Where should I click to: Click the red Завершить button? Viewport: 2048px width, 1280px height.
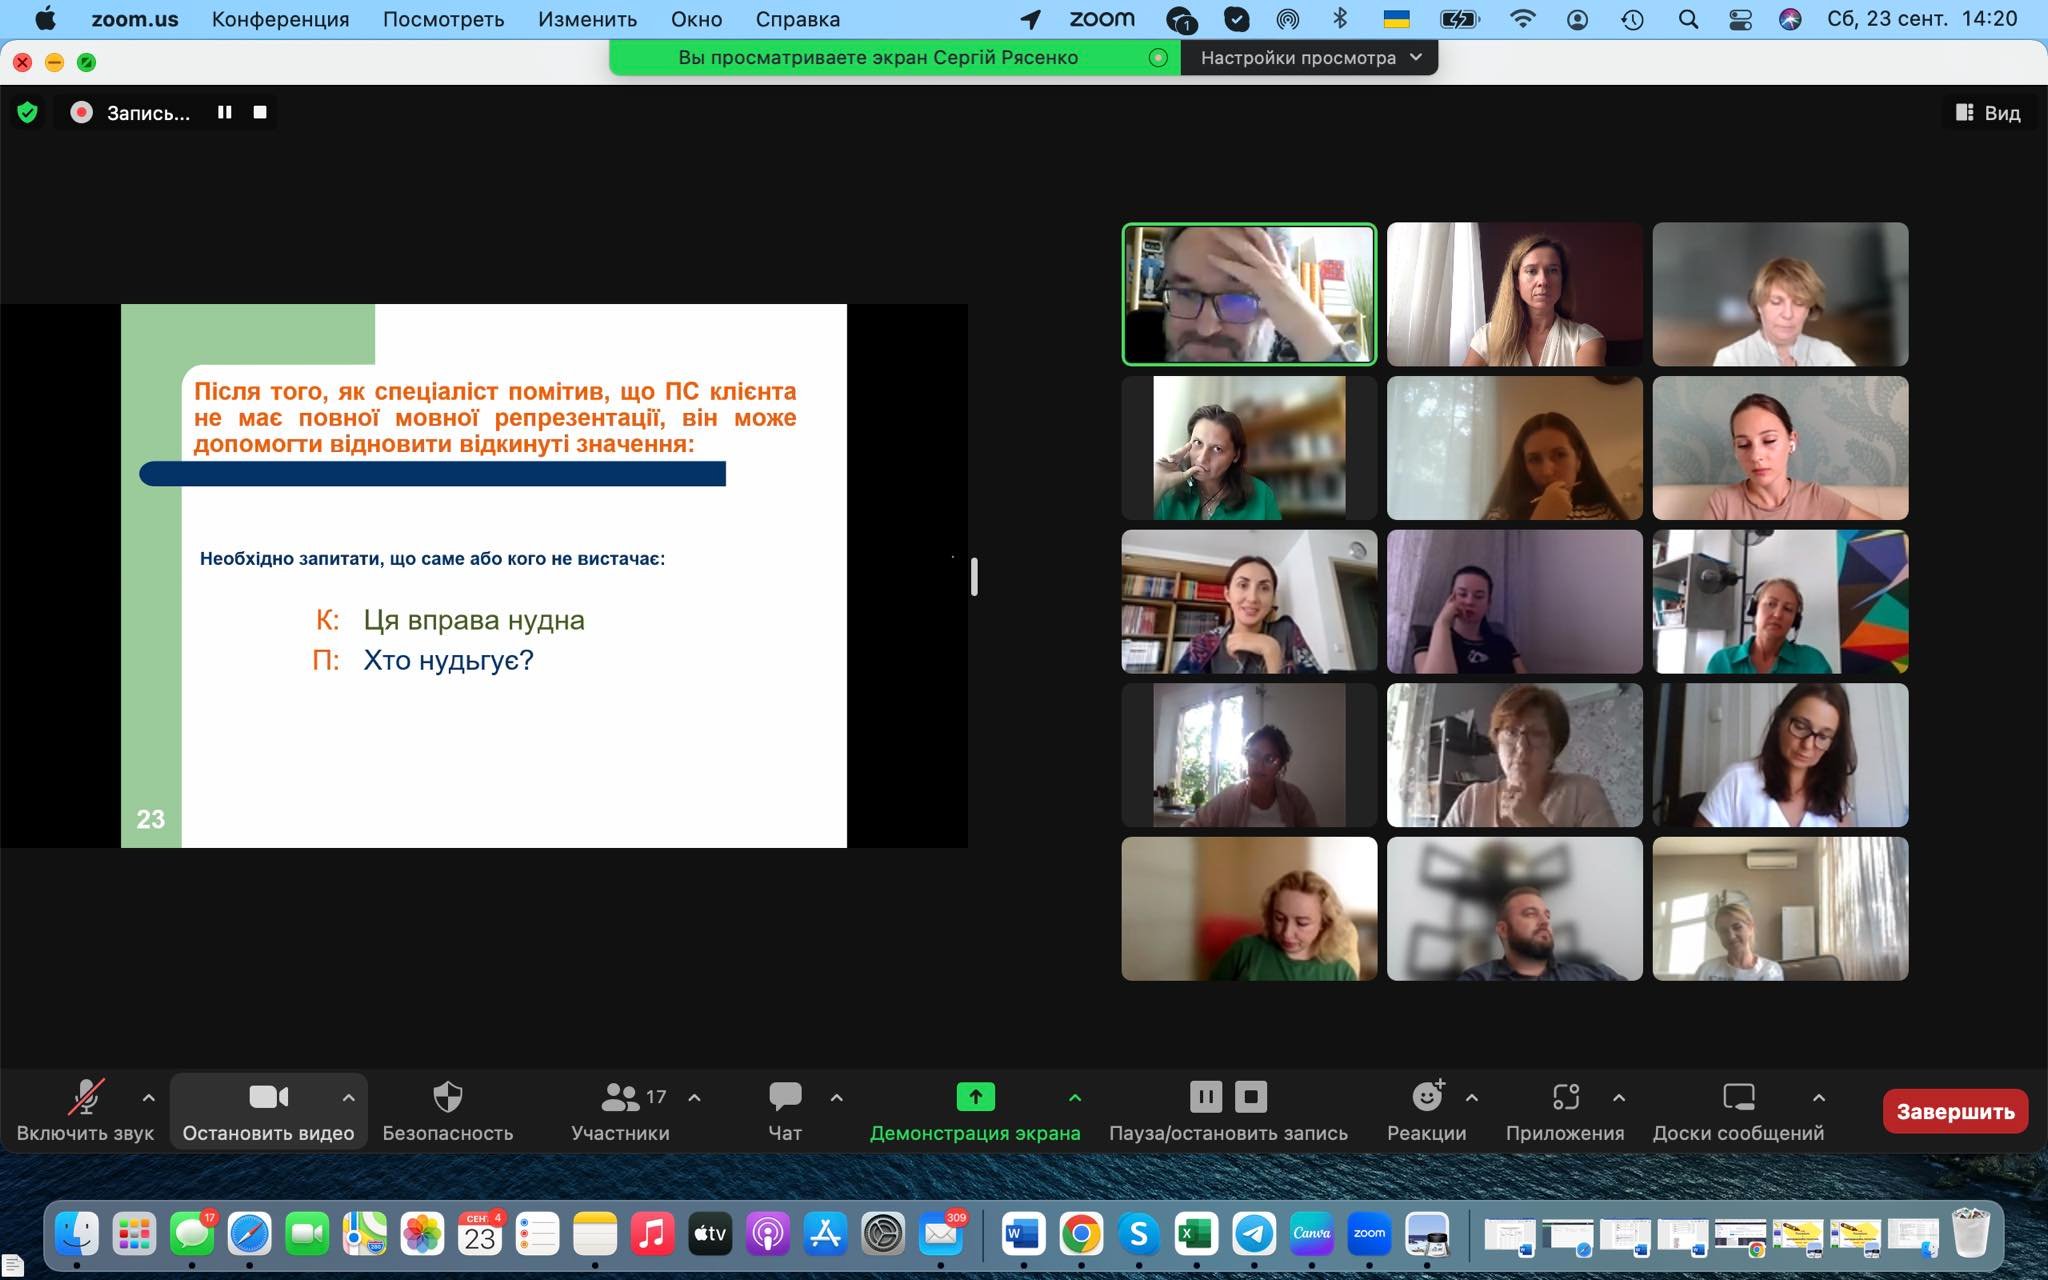tap(1954, 1112)
